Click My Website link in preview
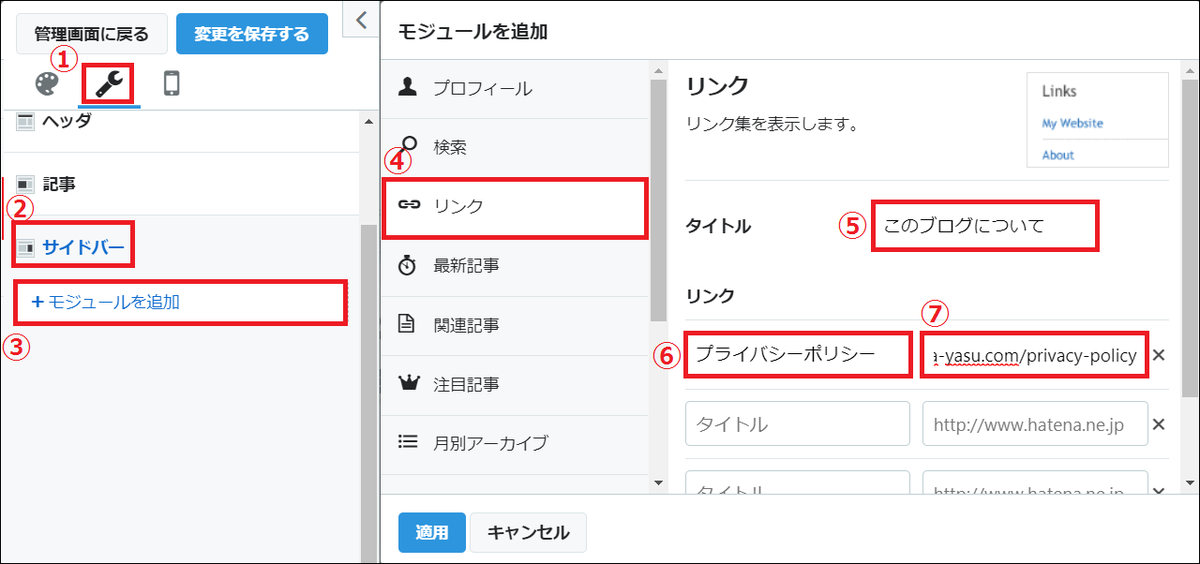Viewport: 1200px width, 564px height. [1072, 123]
